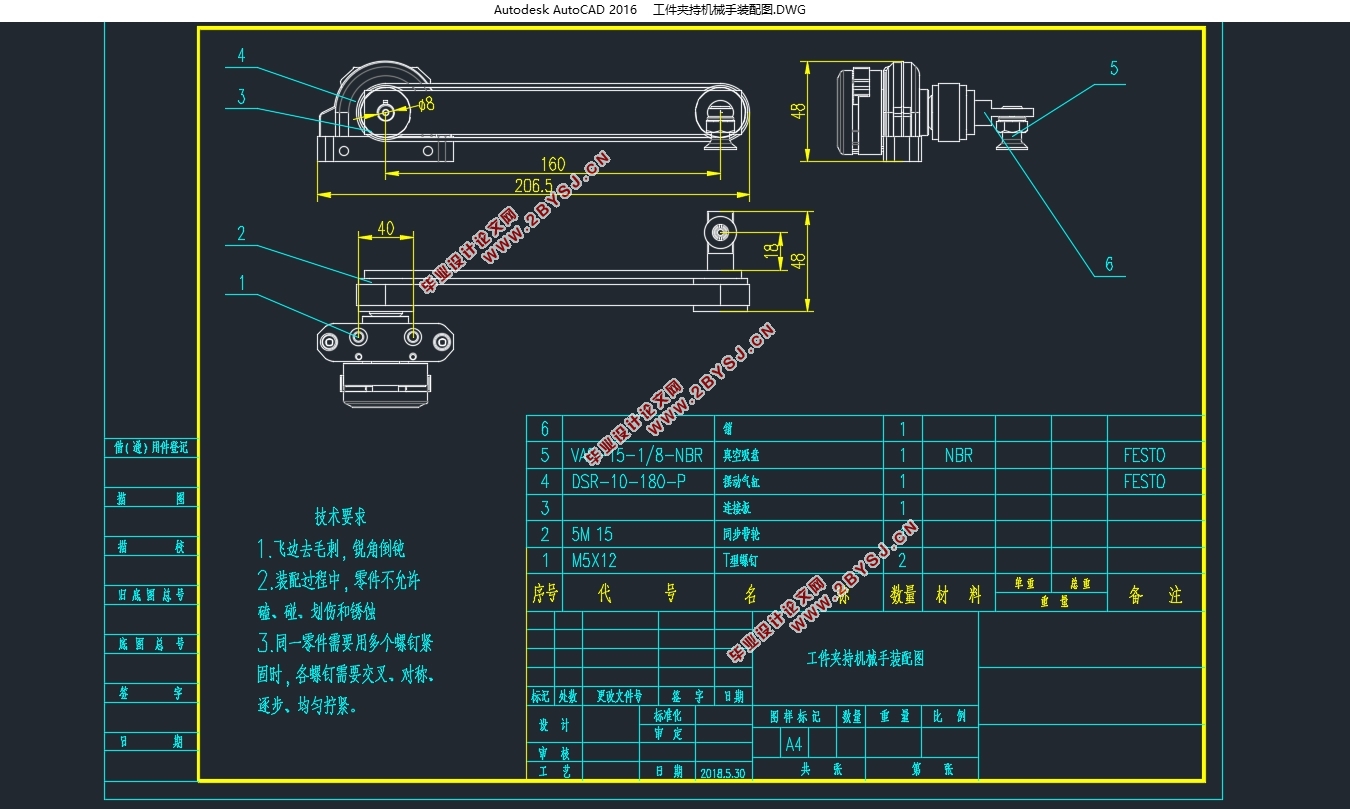1350x809 pixels.
Task: Select part balloon number 6
Action: pyautogui.click(x=1109, y=265)
